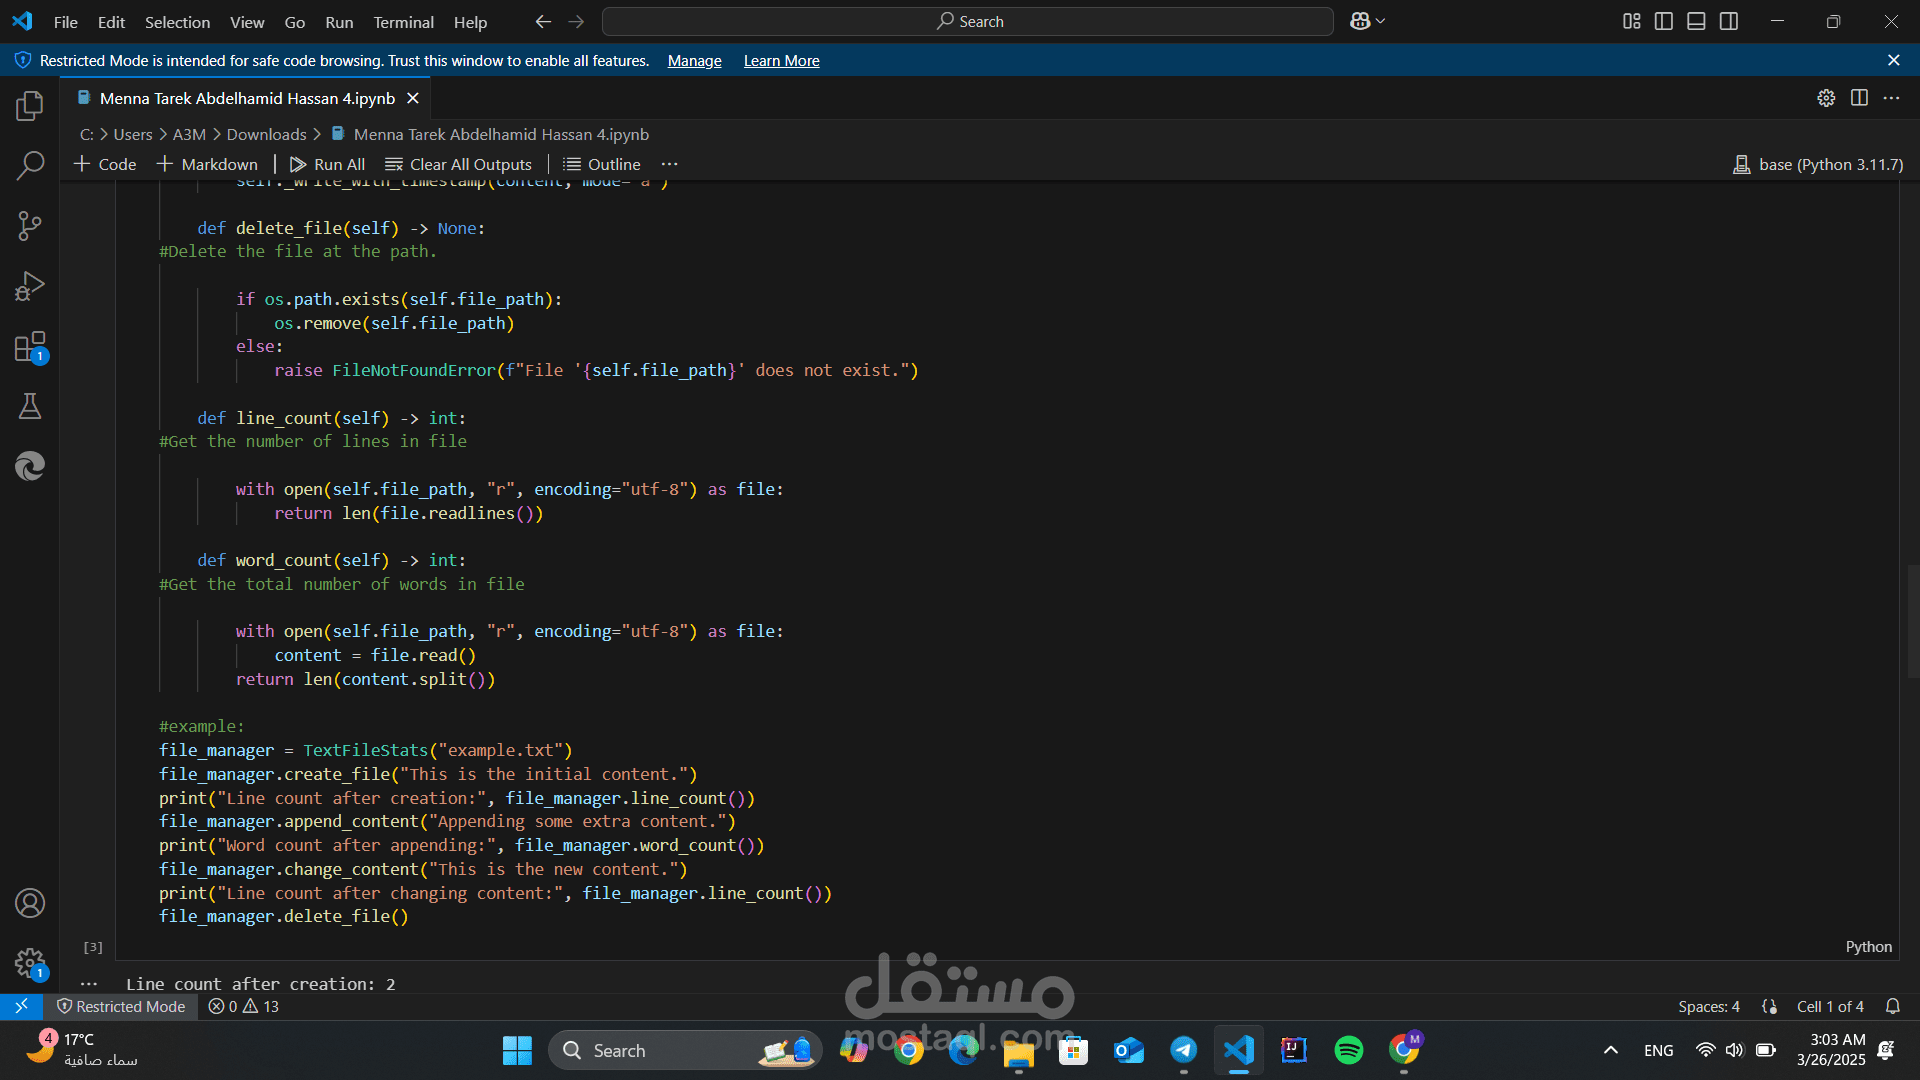
Task: Open the Testing panel
Action: (29, 405)
